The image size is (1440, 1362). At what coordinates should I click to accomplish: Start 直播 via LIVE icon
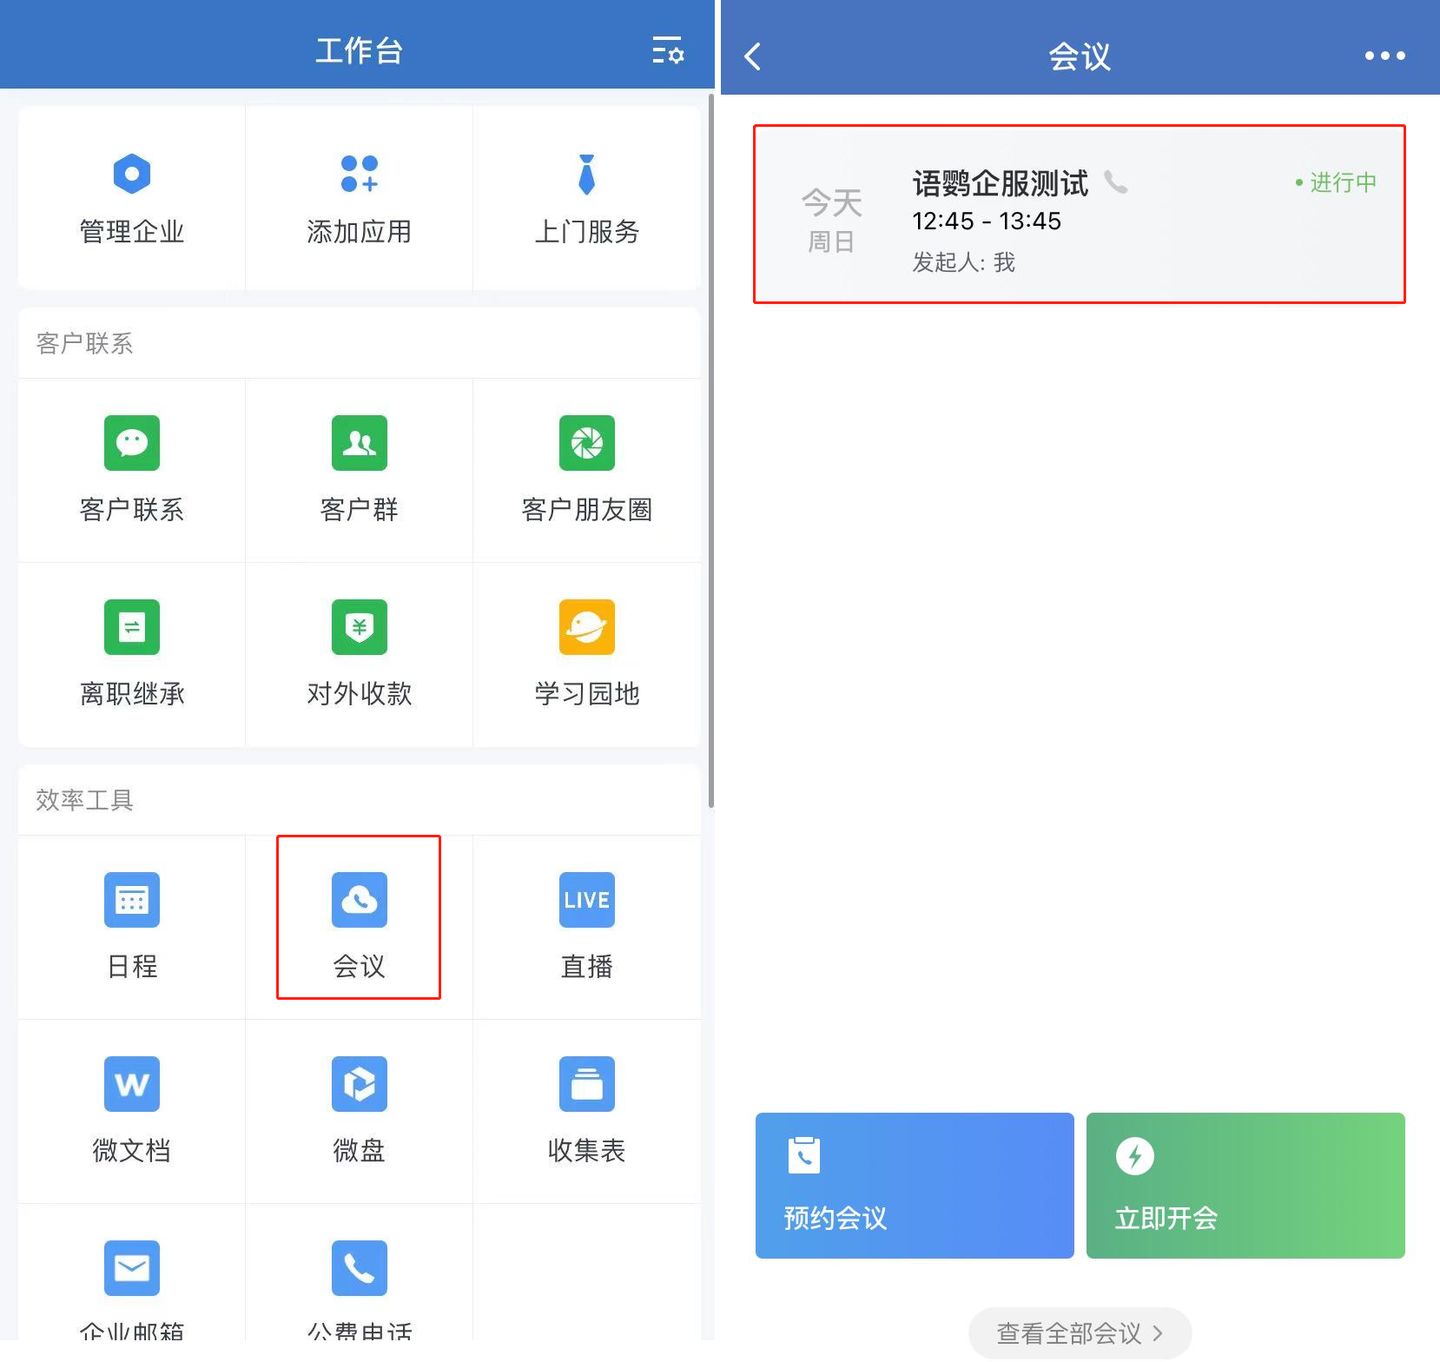(x=586, y=900)
